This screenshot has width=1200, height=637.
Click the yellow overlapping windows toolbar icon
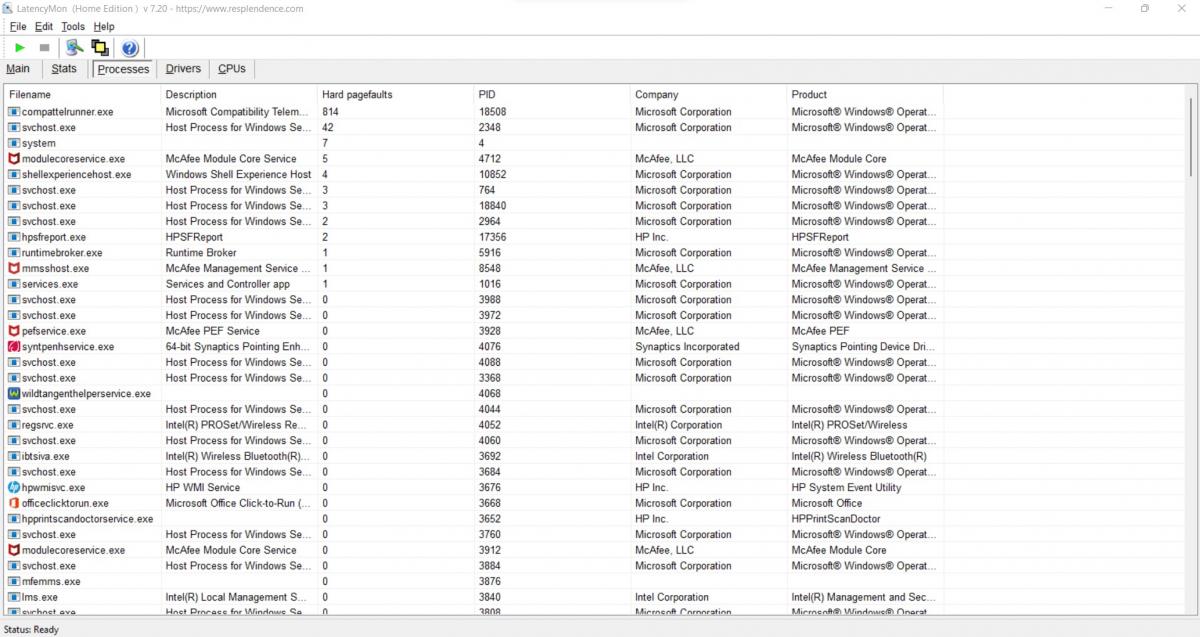(100, 47)
